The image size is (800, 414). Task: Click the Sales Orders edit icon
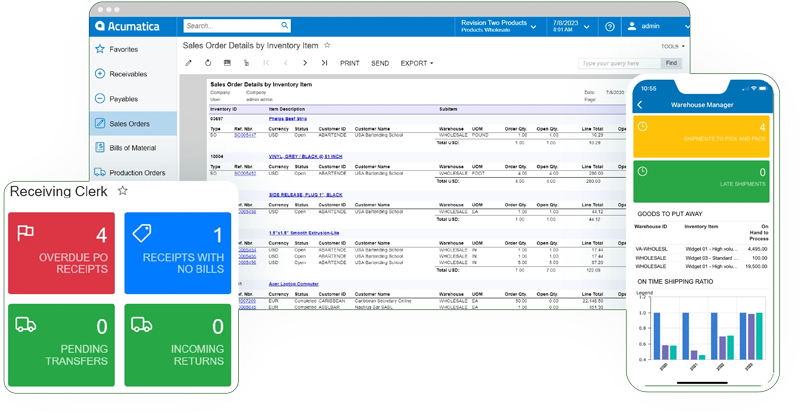(x=100, y=123)
